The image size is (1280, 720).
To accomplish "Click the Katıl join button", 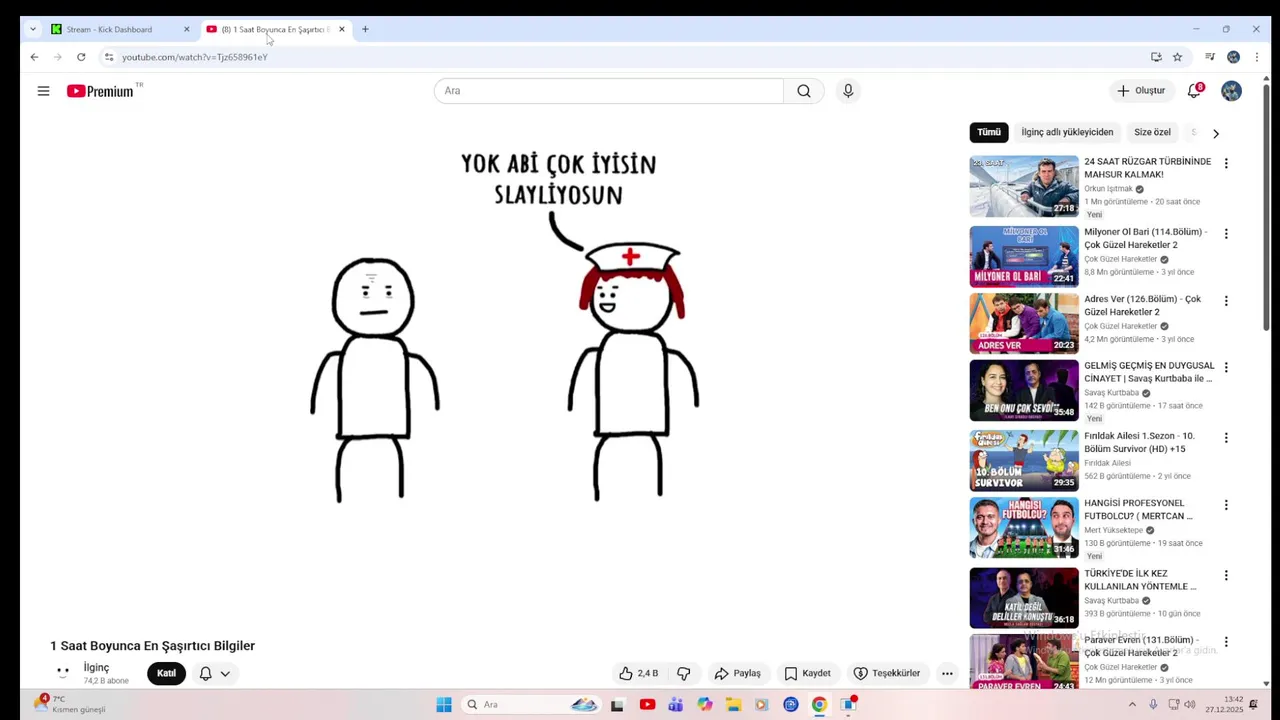I will click(x=166, y=673).
